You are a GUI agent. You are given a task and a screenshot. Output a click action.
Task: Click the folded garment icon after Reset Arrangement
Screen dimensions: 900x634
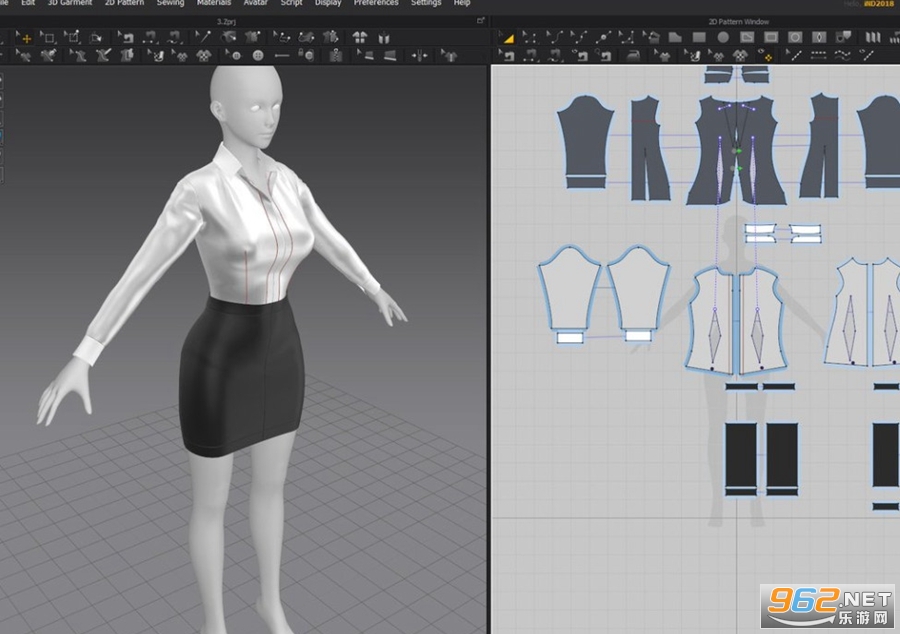pos(383,38)
